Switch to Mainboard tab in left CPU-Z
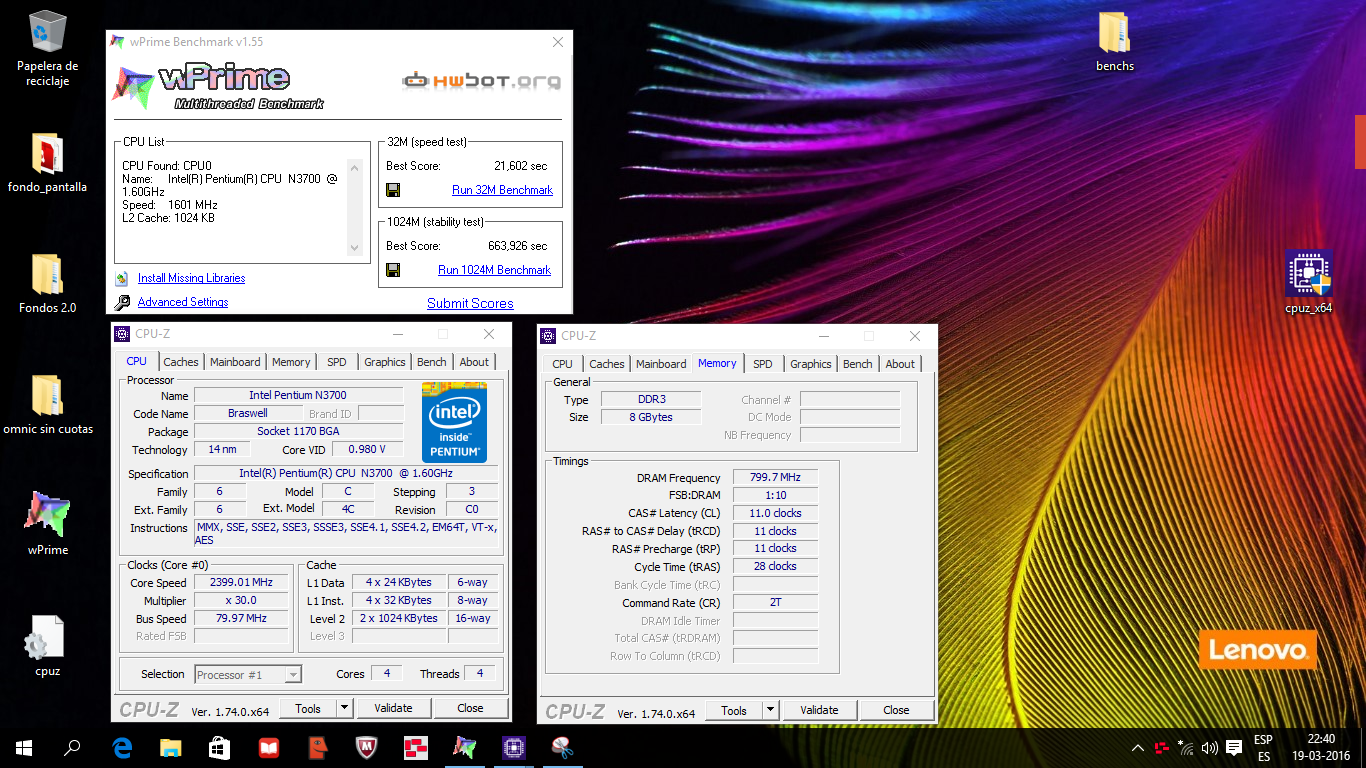Image resolution: width=1366 pixels, height=768 pixels. pyautogui.click(x=235, y=362)
